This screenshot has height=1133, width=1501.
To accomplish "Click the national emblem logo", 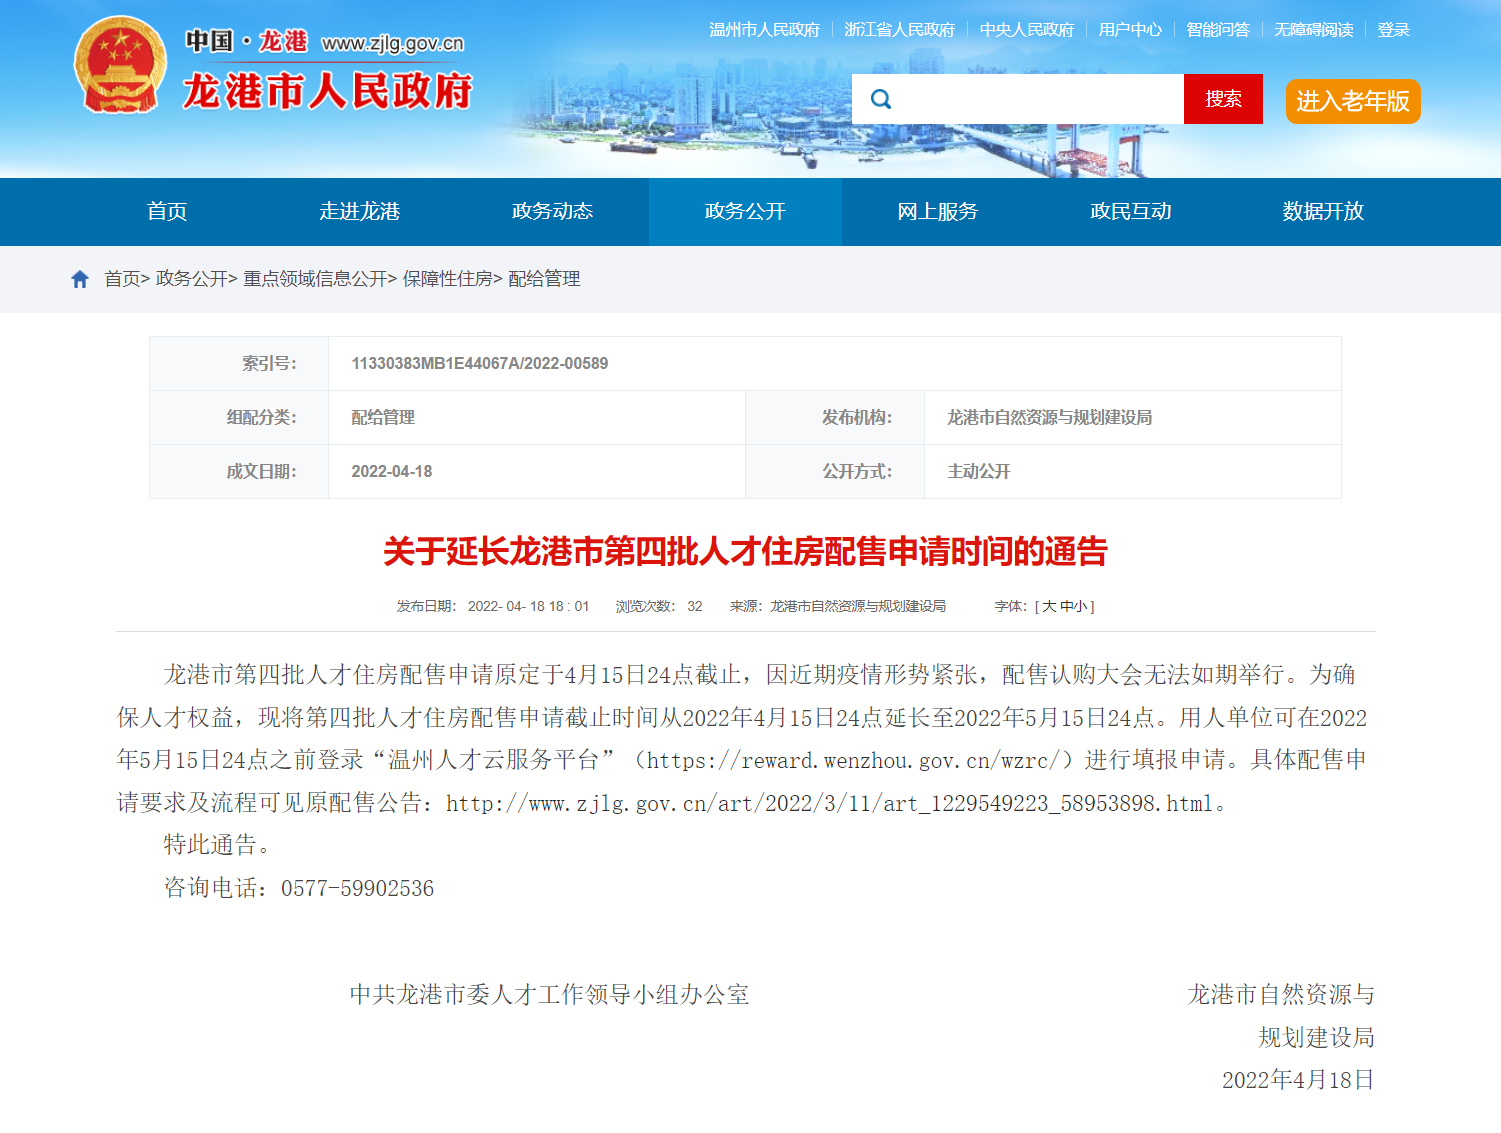I will (120, 65).
